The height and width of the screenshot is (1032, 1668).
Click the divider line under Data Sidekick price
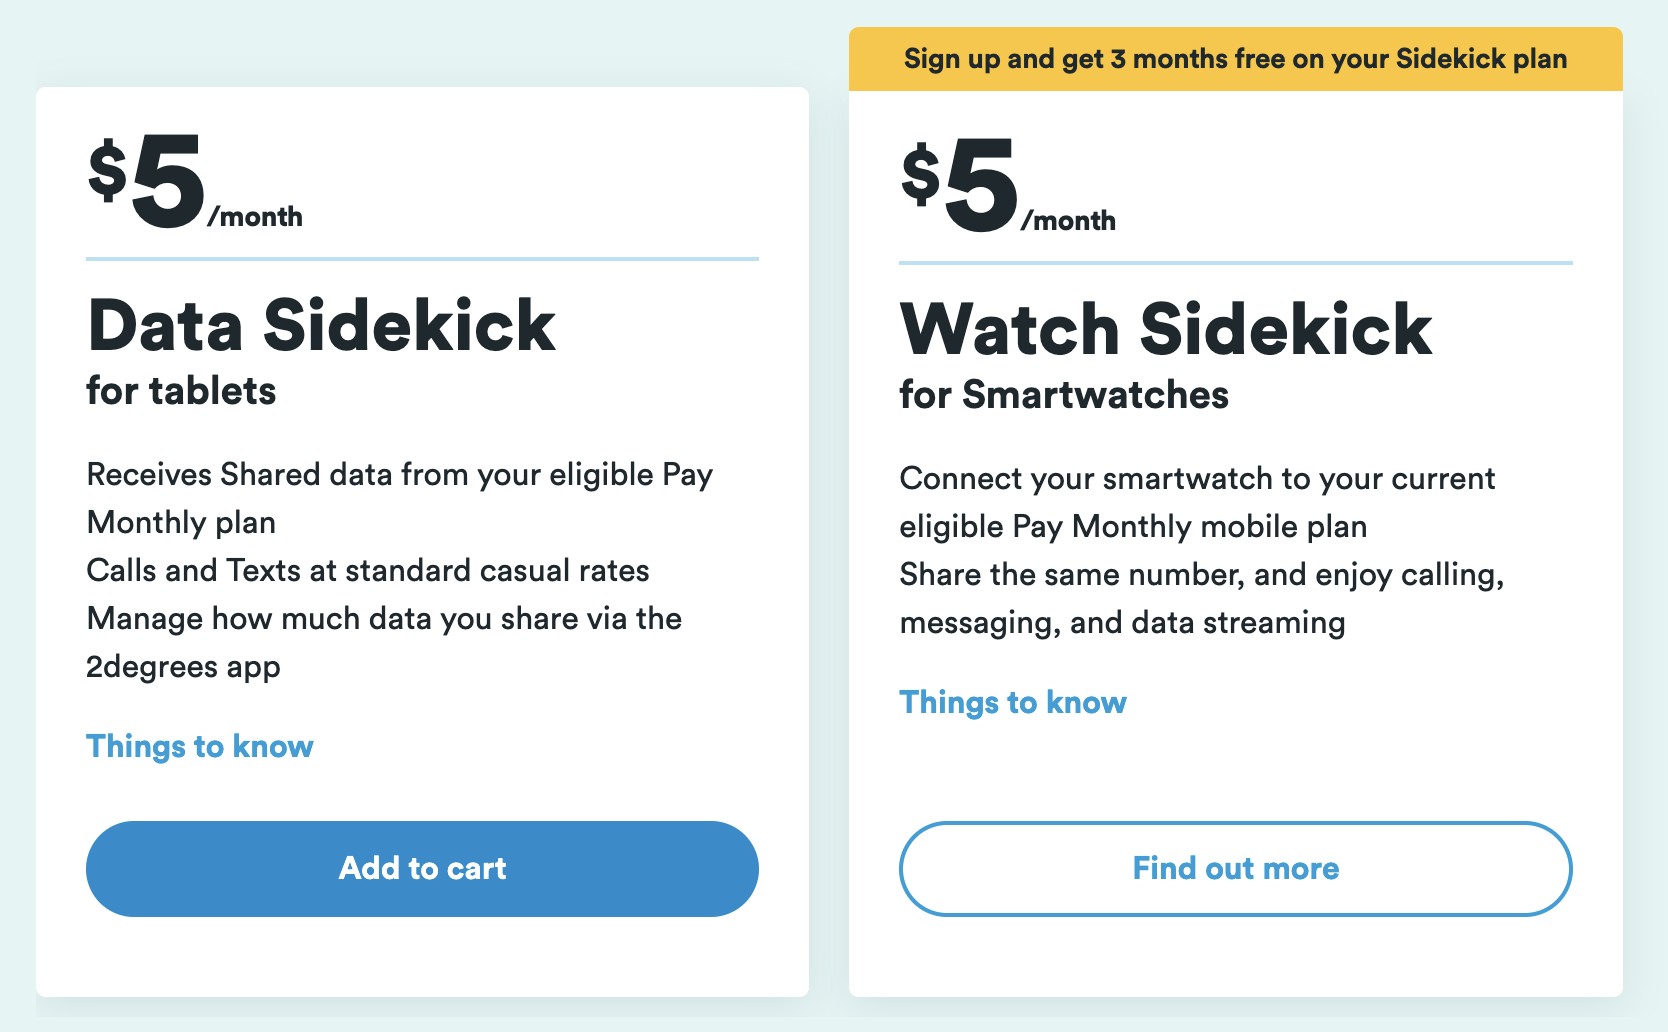coord(422,259)
